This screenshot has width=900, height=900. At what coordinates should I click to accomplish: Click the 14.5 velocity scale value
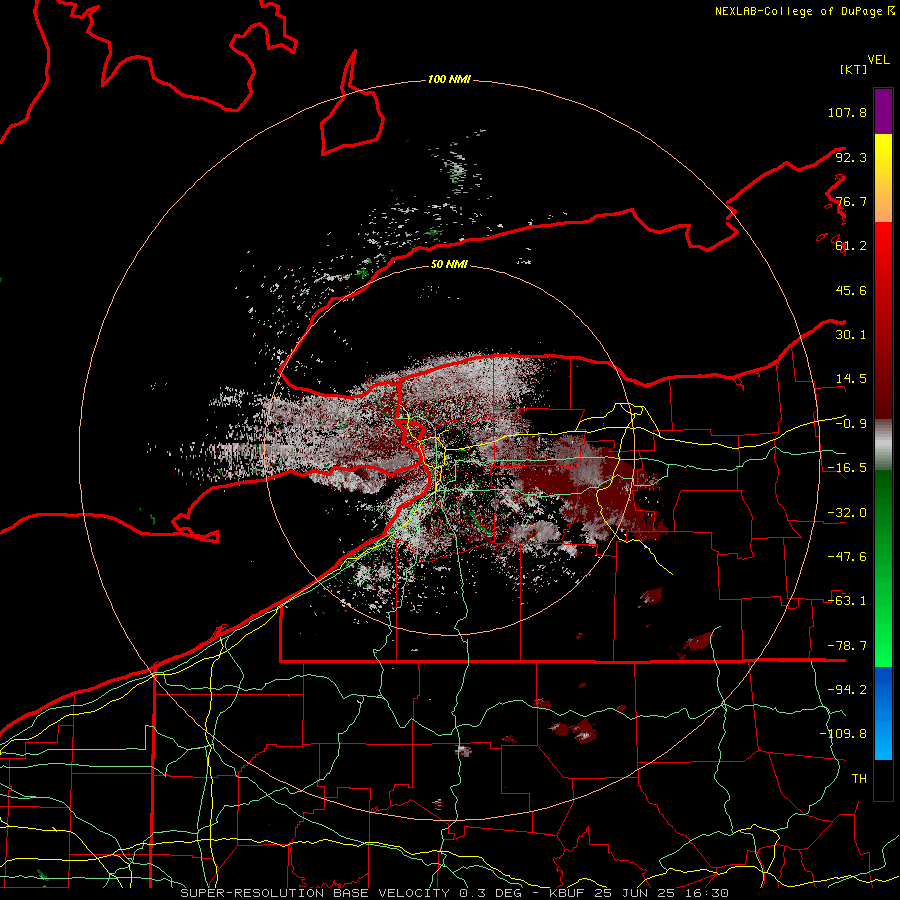851,379
